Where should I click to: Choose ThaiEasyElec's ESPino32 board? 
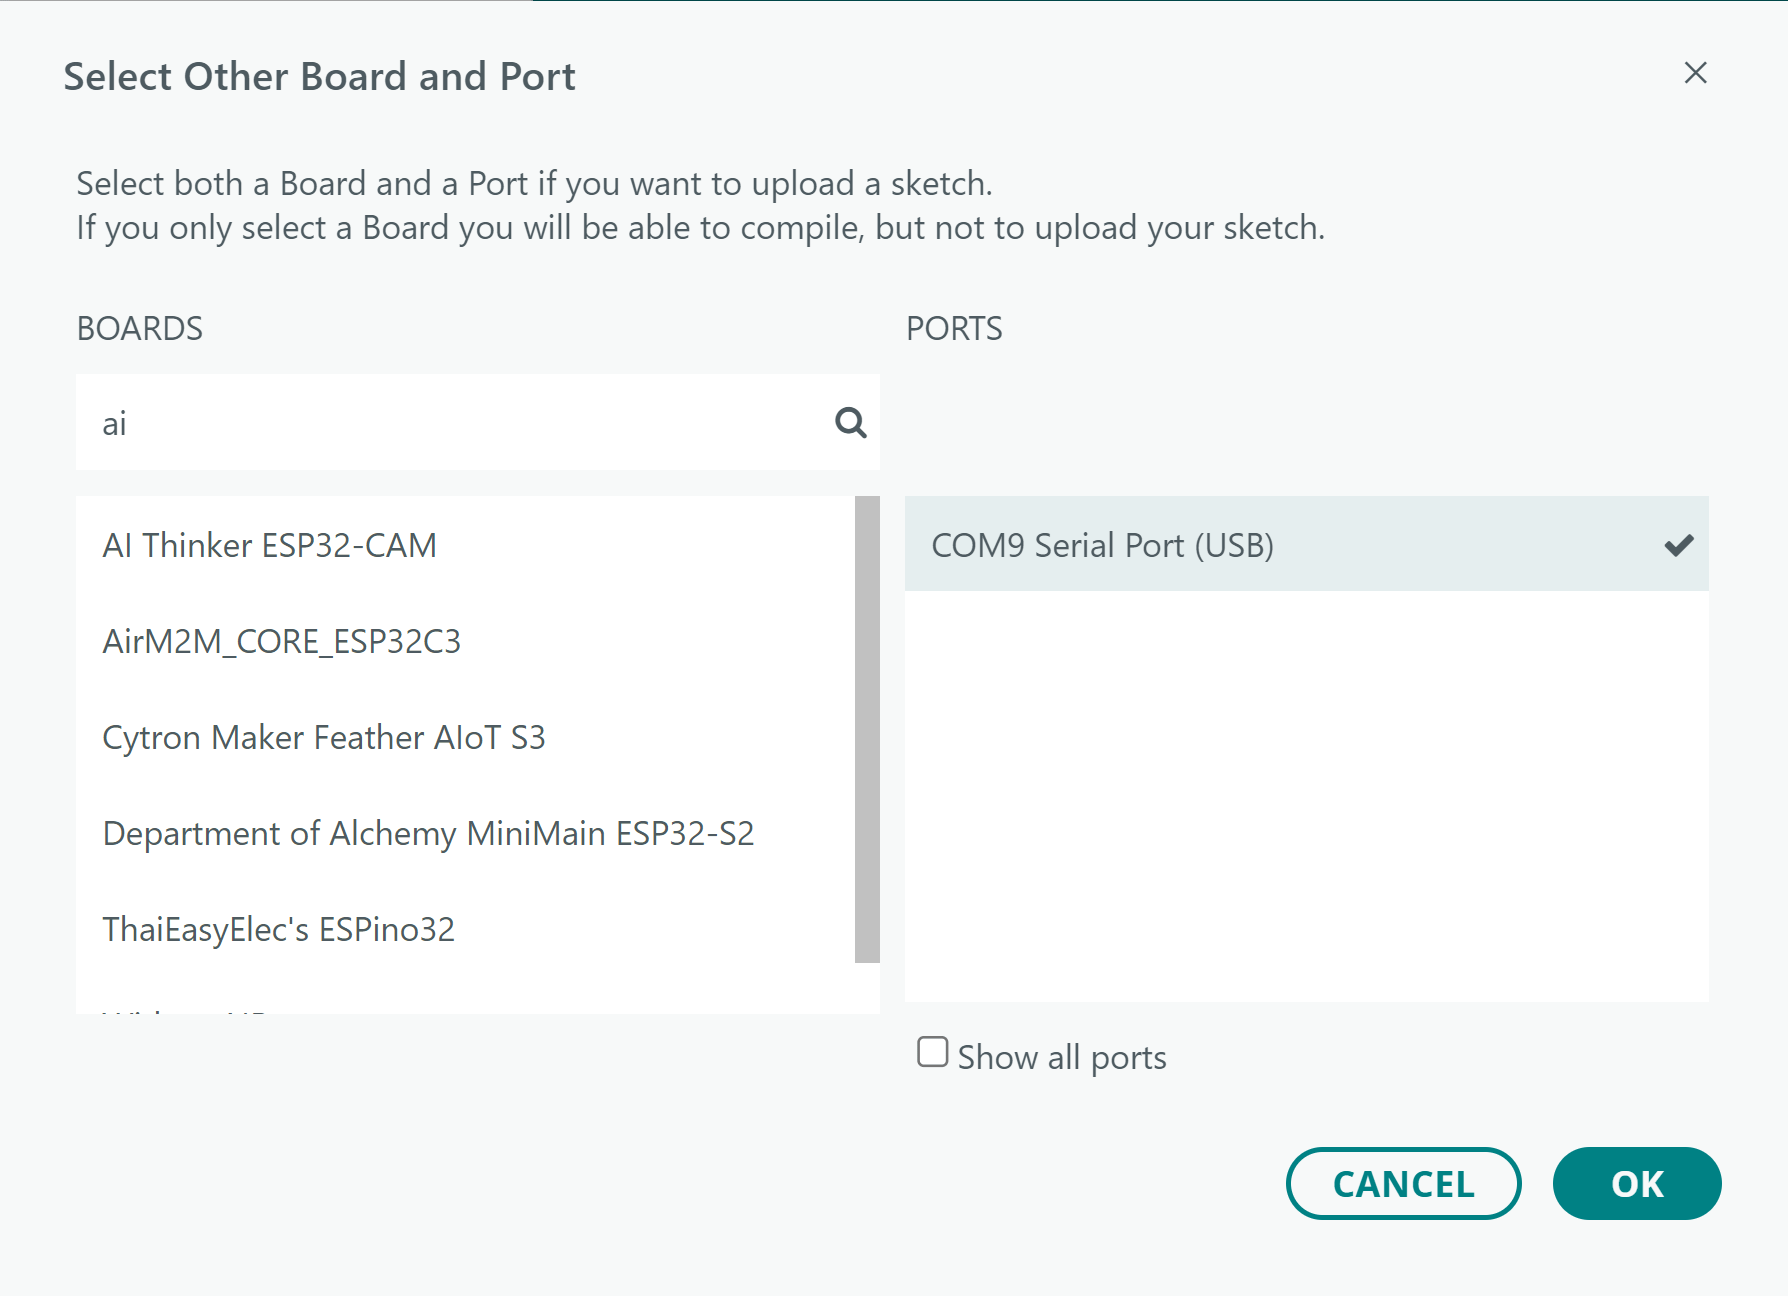[278, 929]
